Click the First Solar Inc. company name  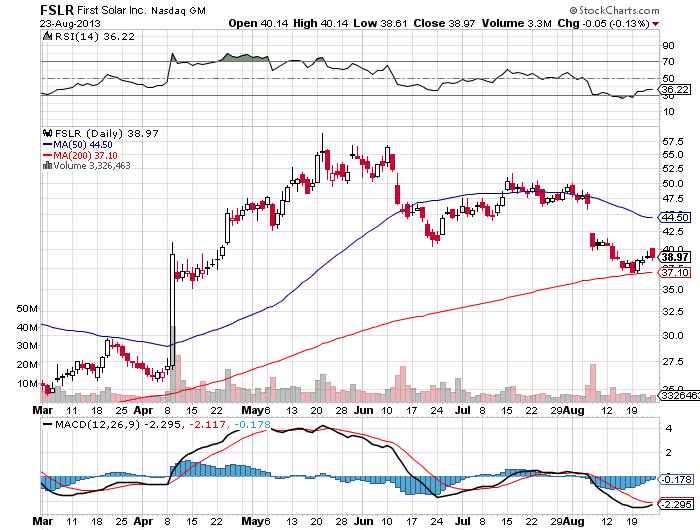tap(111, 10)
